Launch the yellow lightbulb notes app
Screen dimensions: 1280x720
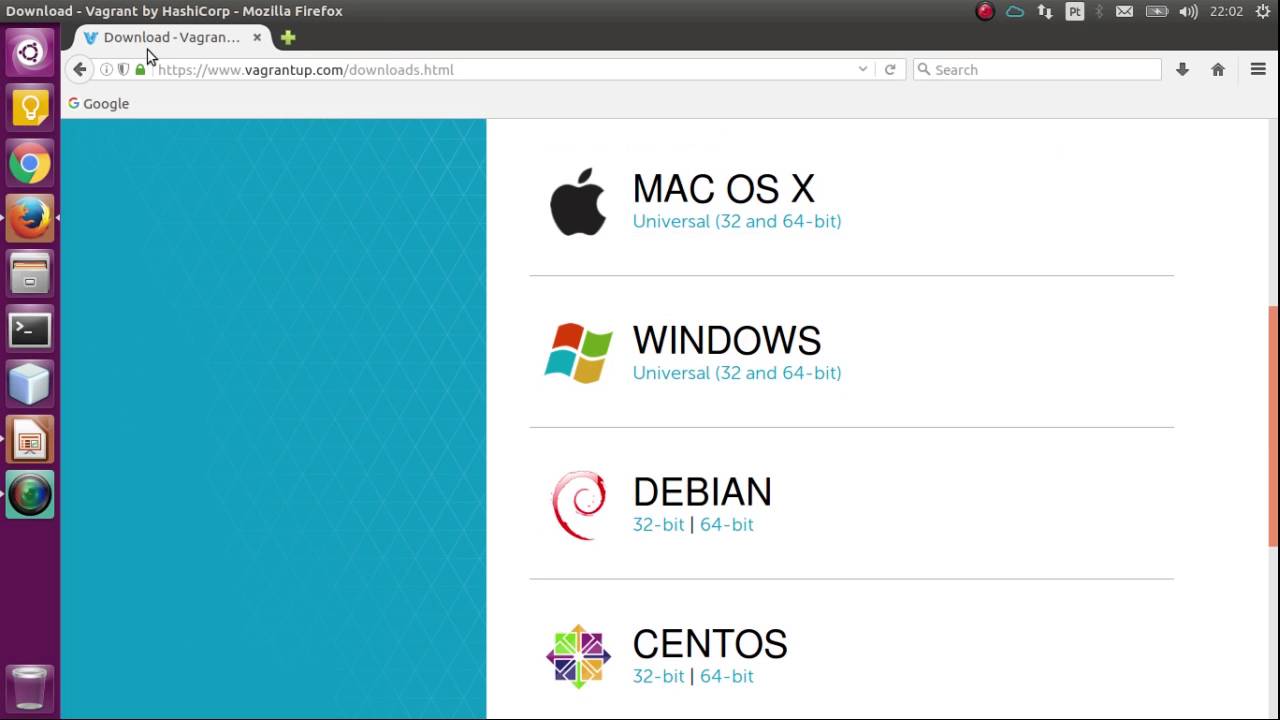[29, 108]
